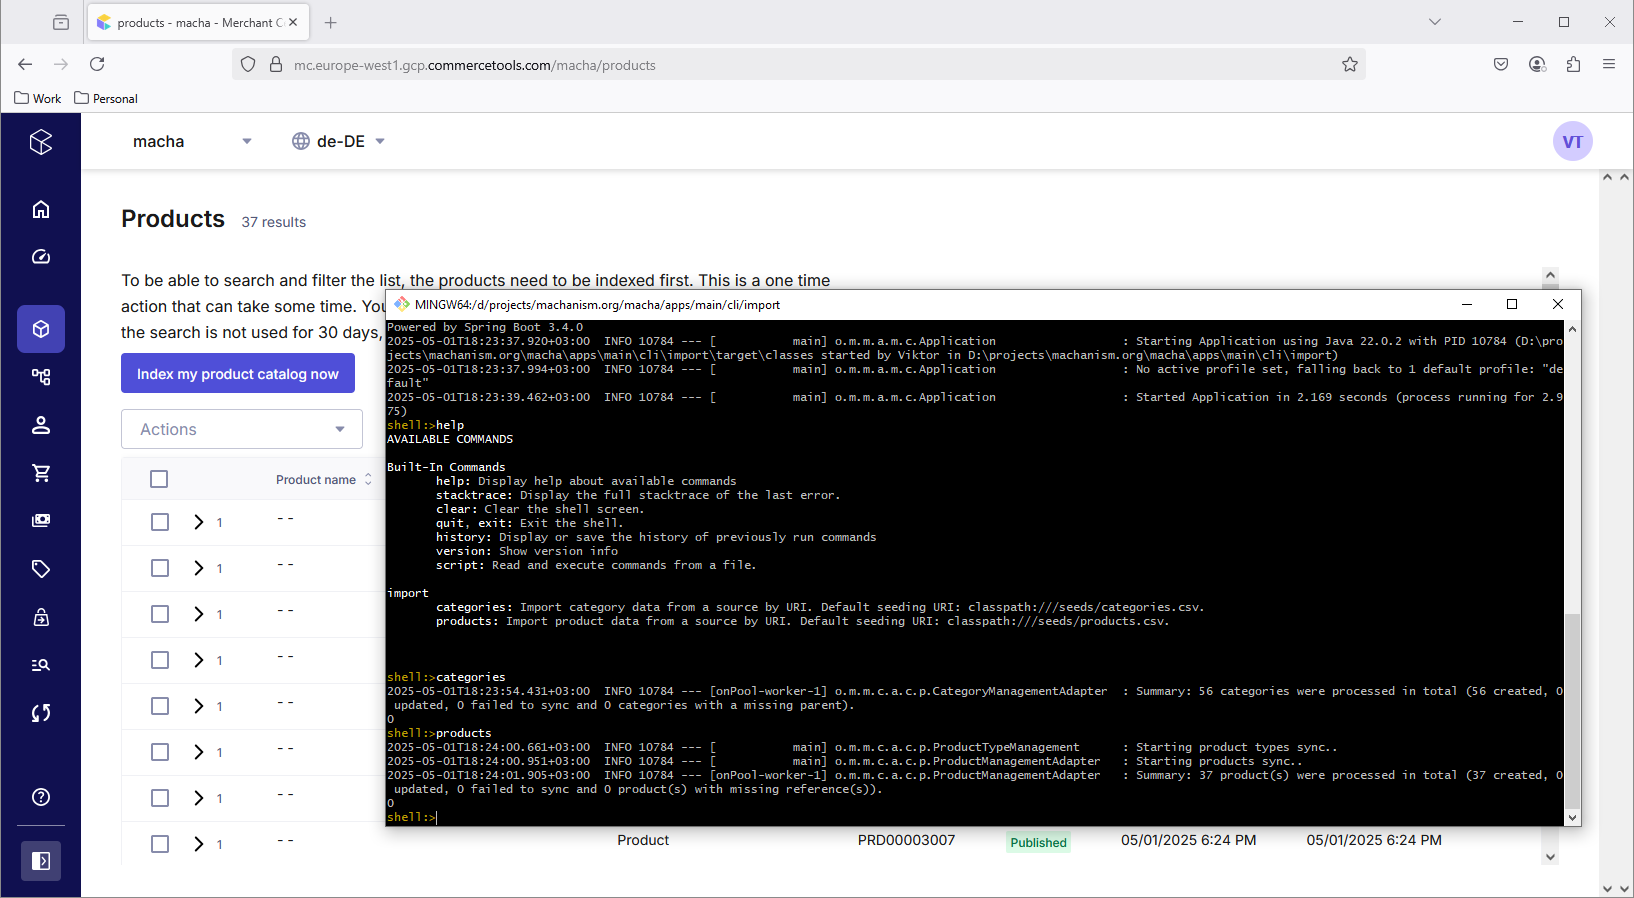Check the third product row checkbox

[x=160, y=614]
